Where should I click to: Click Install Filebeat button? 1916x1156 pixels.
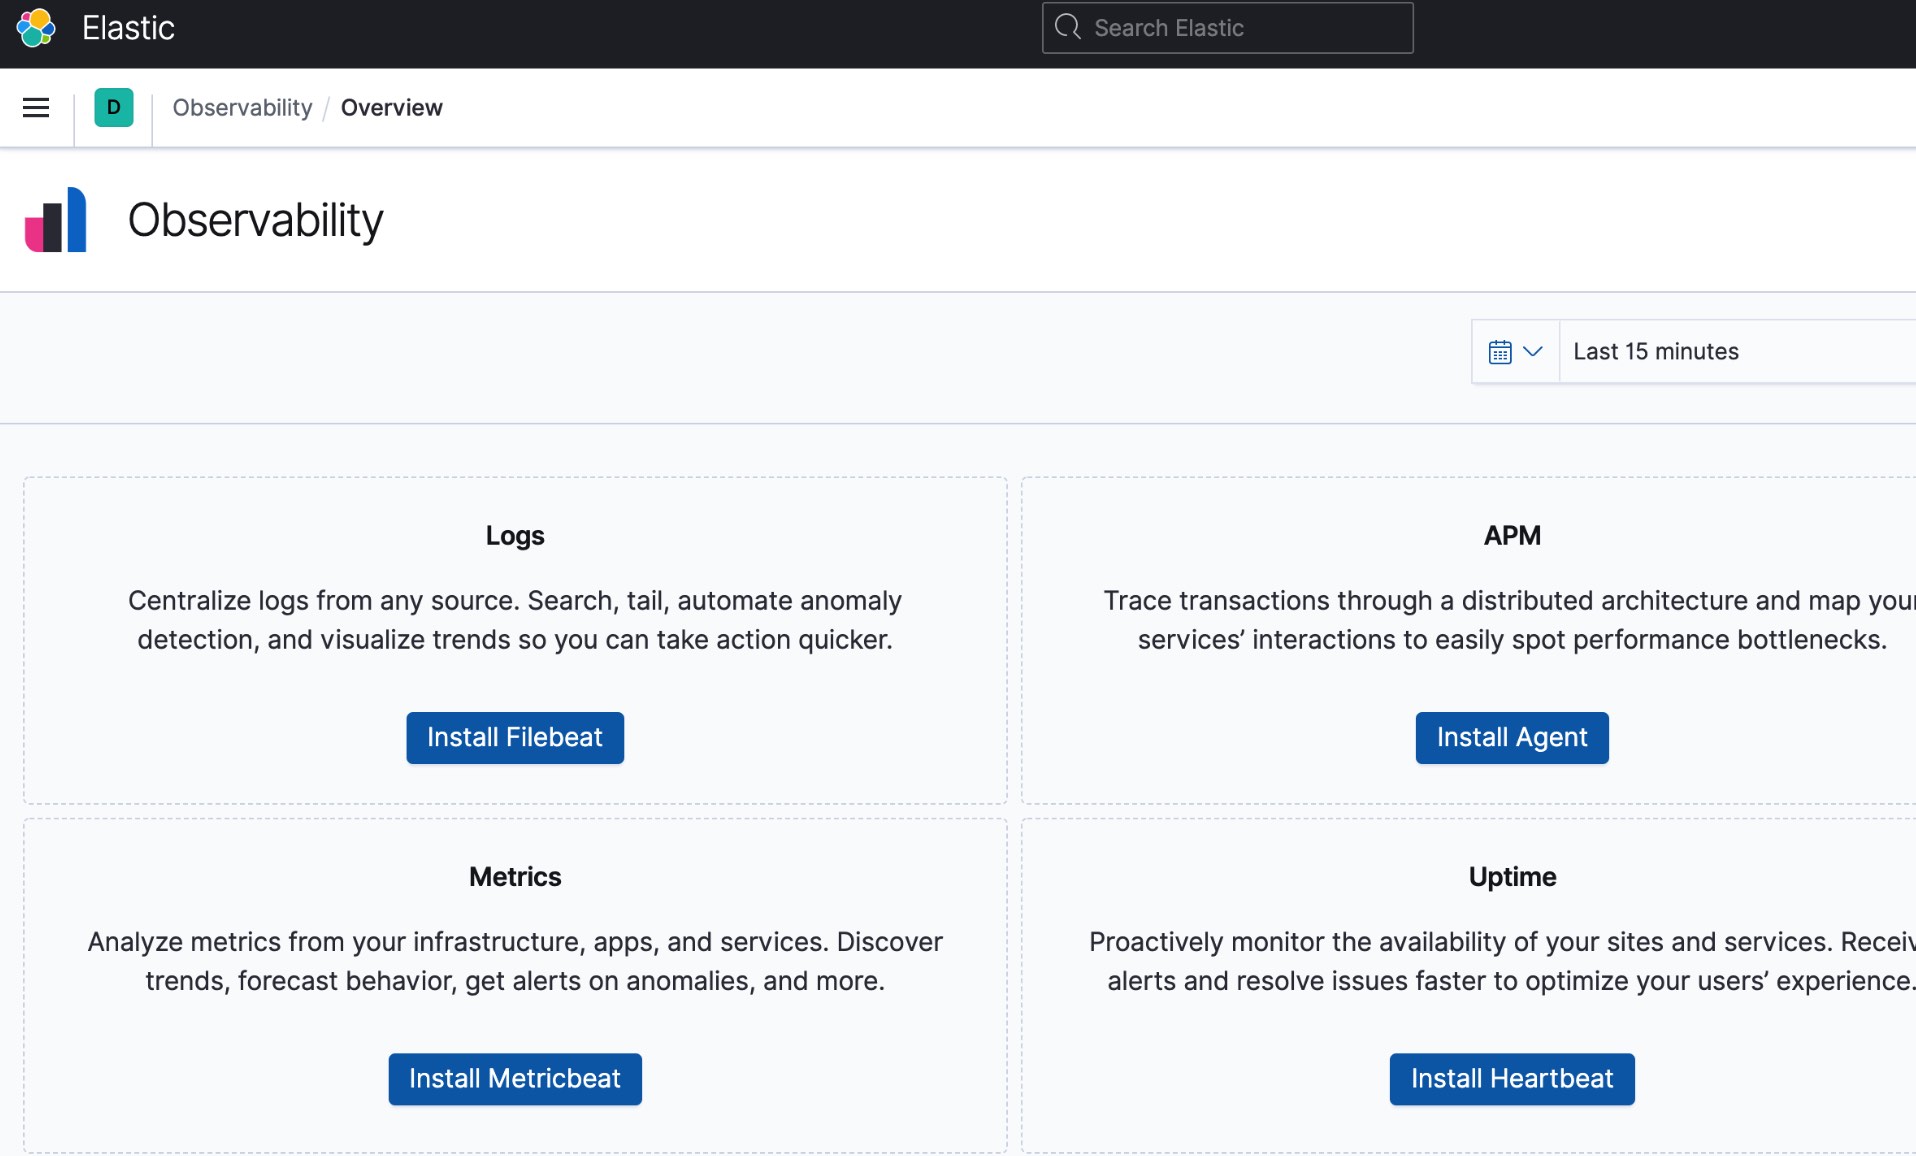coord(515,738)
